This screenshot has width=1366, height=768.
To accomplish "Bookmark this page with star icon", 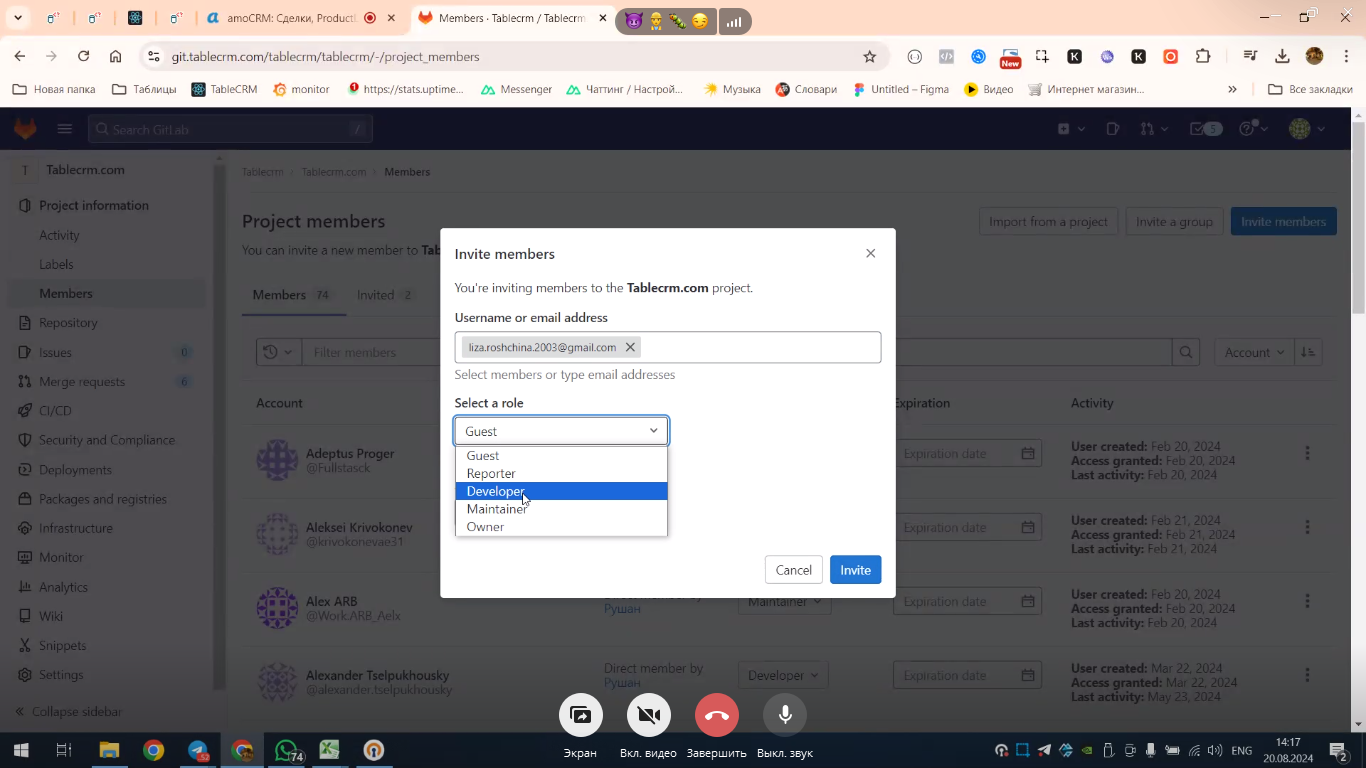I will (869, 56).
